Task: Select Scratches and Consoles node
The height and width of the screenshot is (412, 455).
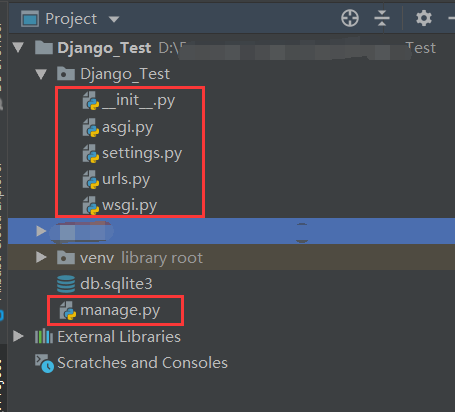Action: [x=142, y=363]
